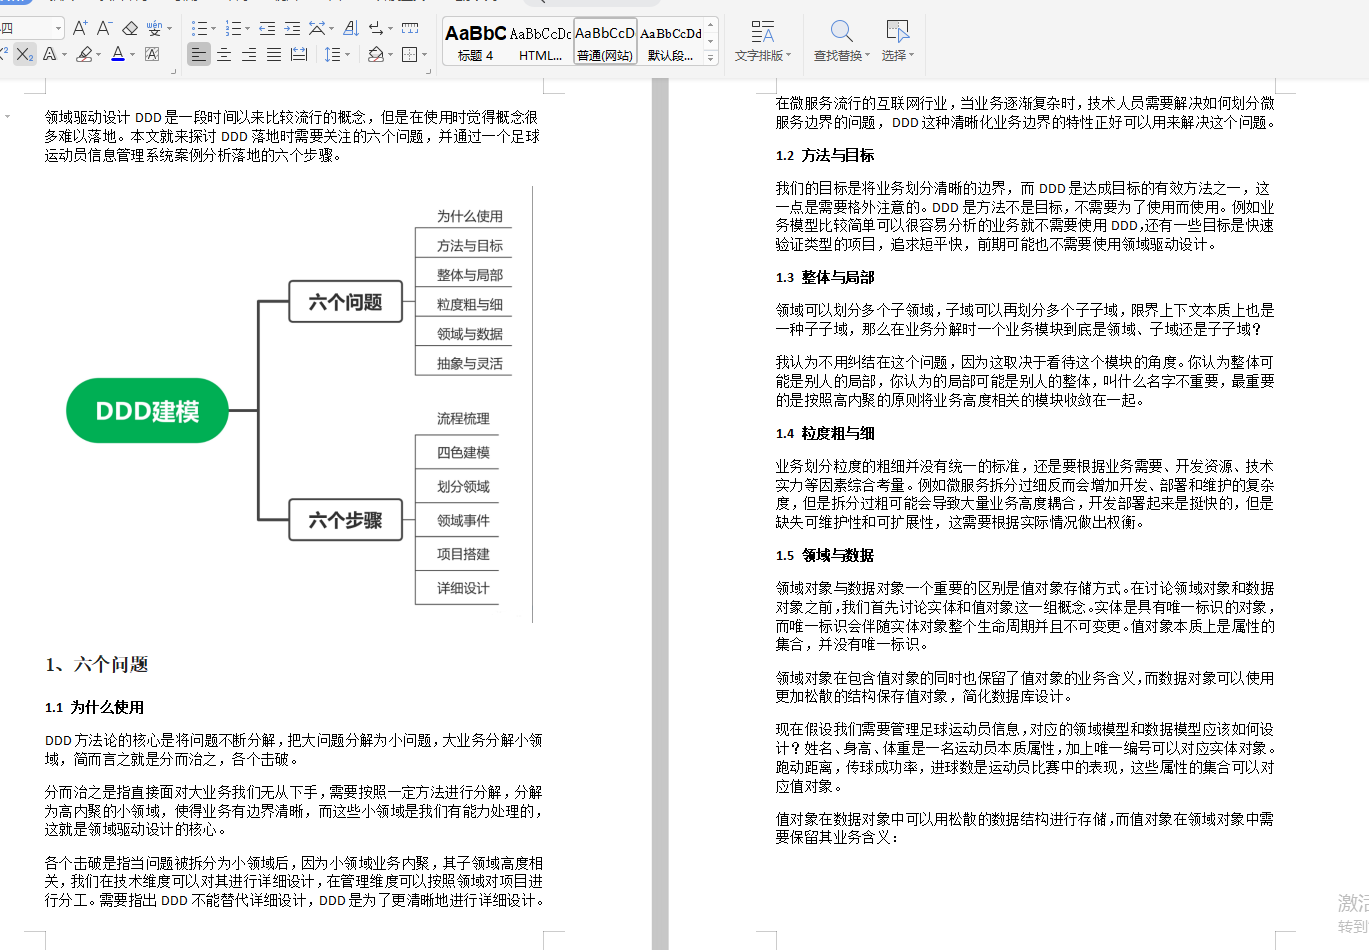Click the line spacing icon
1369x950 pixels.
coord(334,54)
